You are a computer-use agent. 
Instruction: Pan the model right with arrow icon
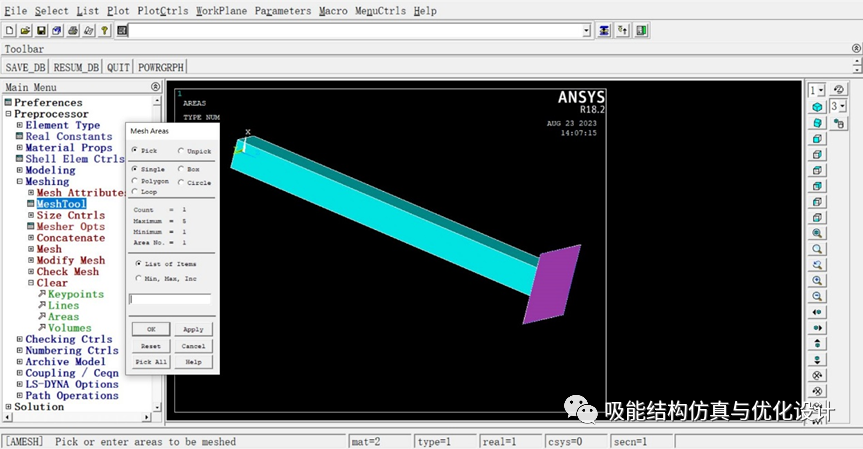tap(817, 328)
